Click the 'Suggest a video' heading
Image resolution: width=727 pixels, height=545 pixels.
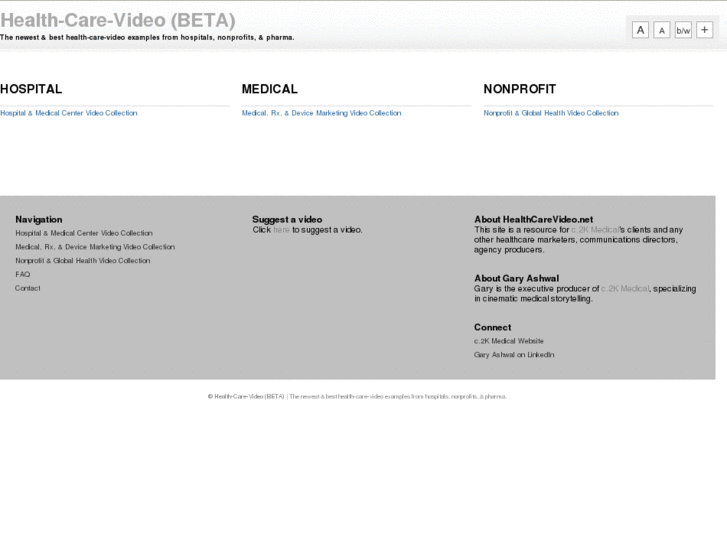point(287,219)
